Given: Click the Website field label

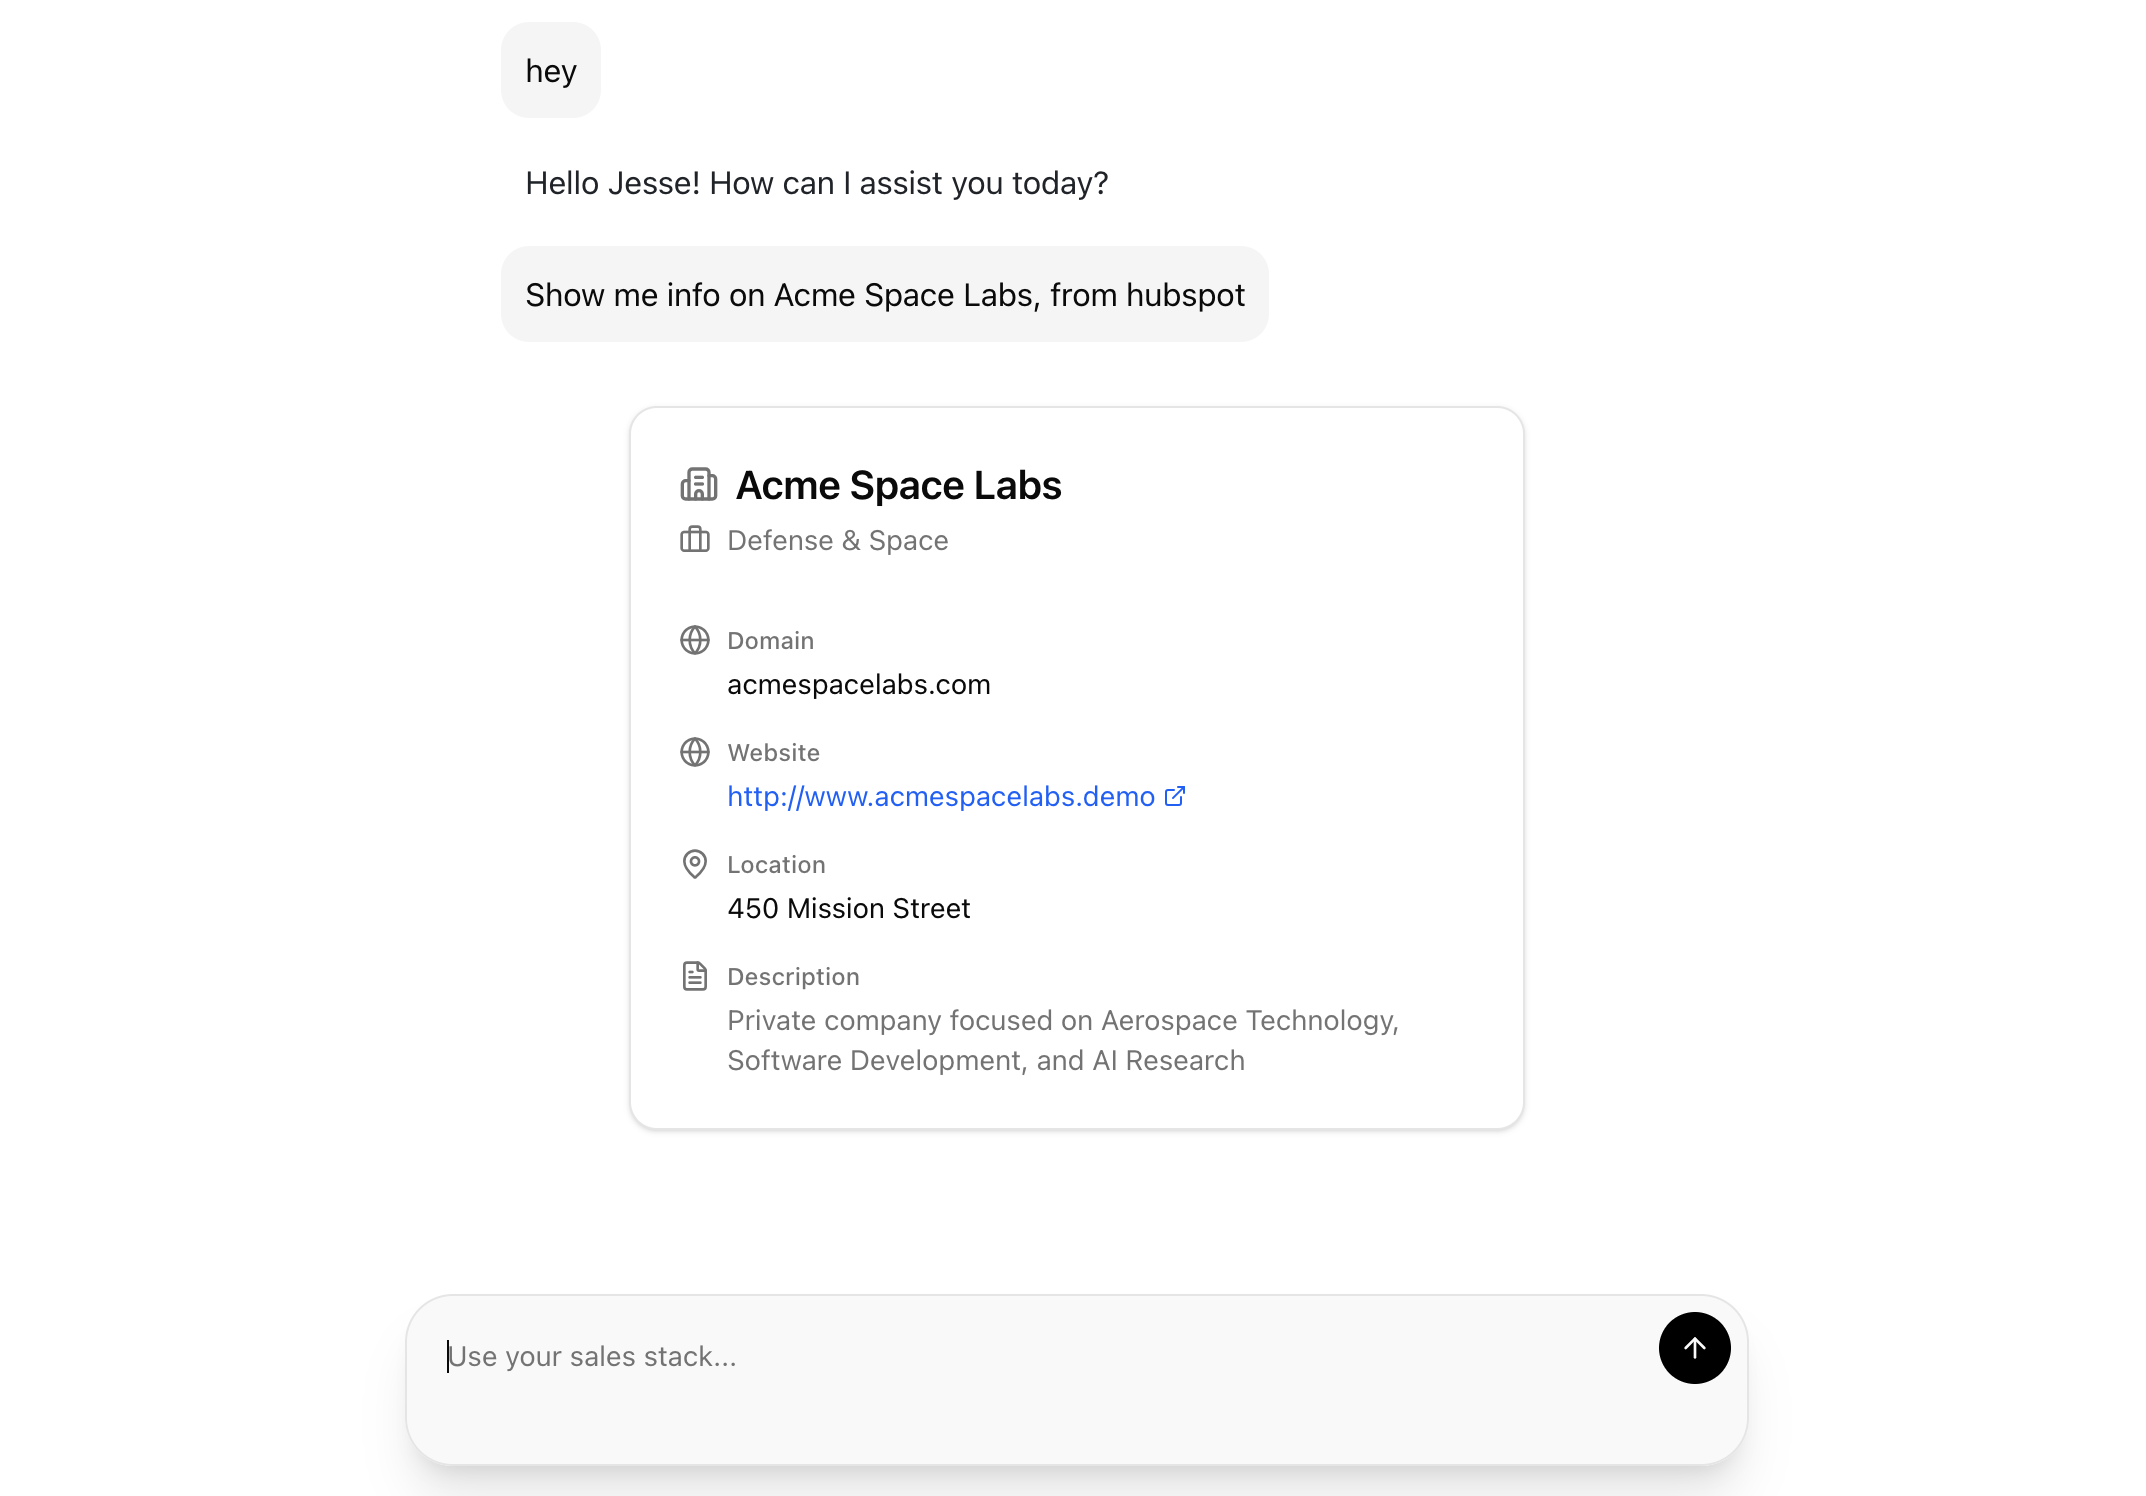Looking at the screenshot, I should click(773, 752).
